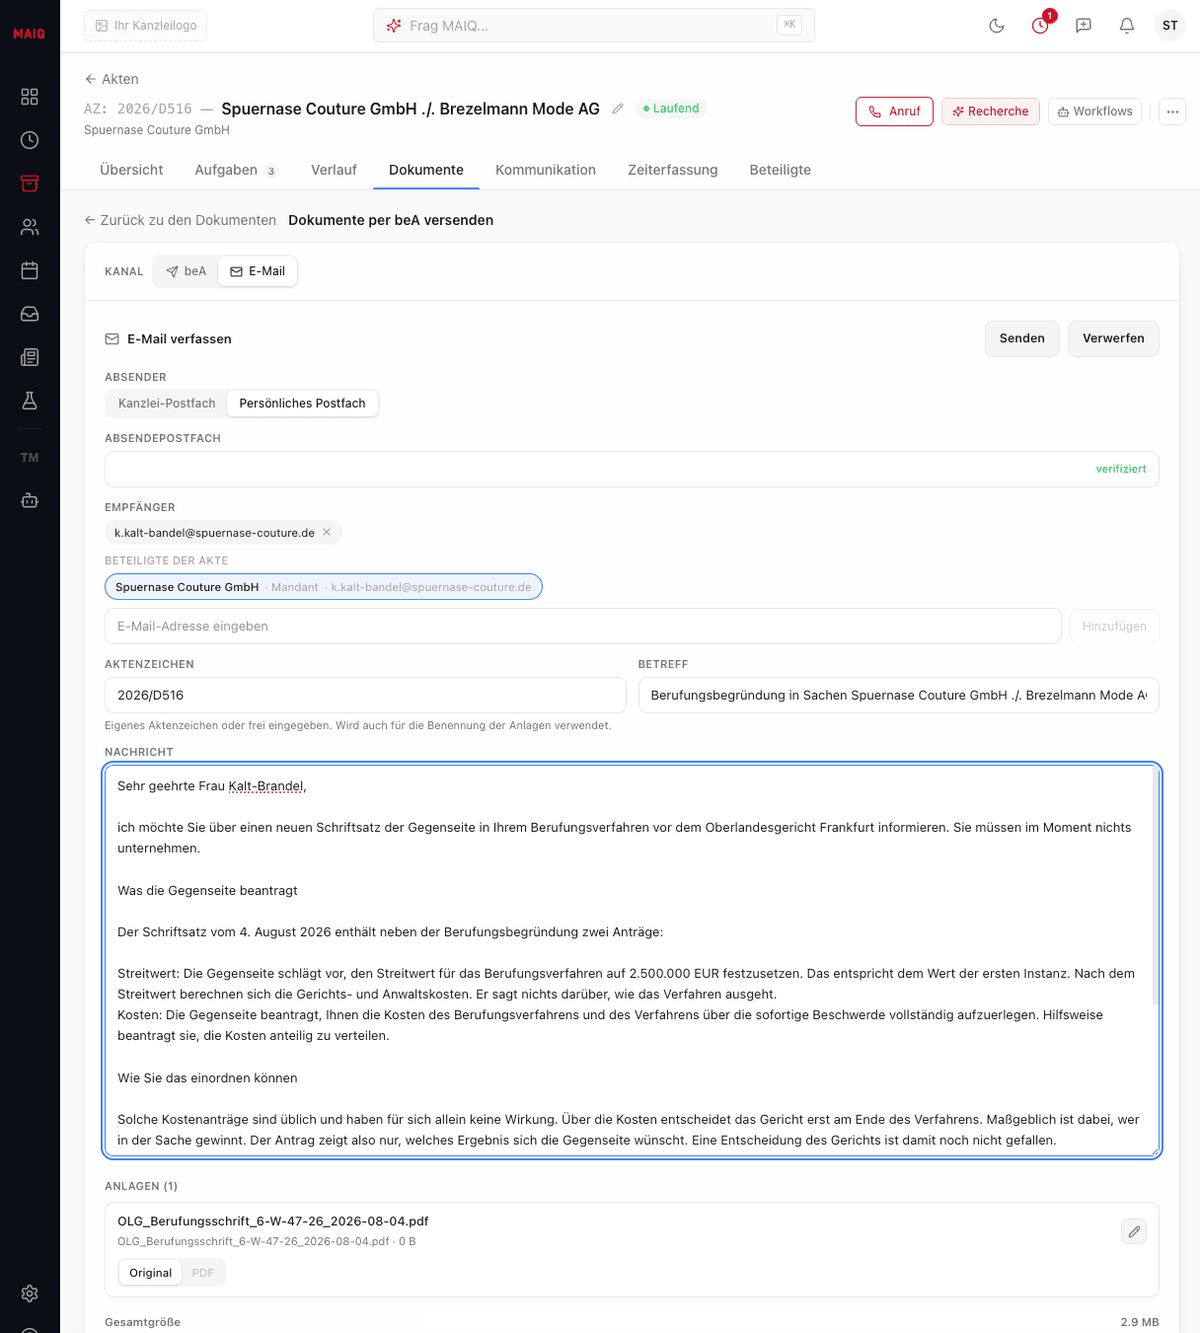Open the robot assistant icon in sidebar
1200x1333 pixels.
[x=30, y=500]
